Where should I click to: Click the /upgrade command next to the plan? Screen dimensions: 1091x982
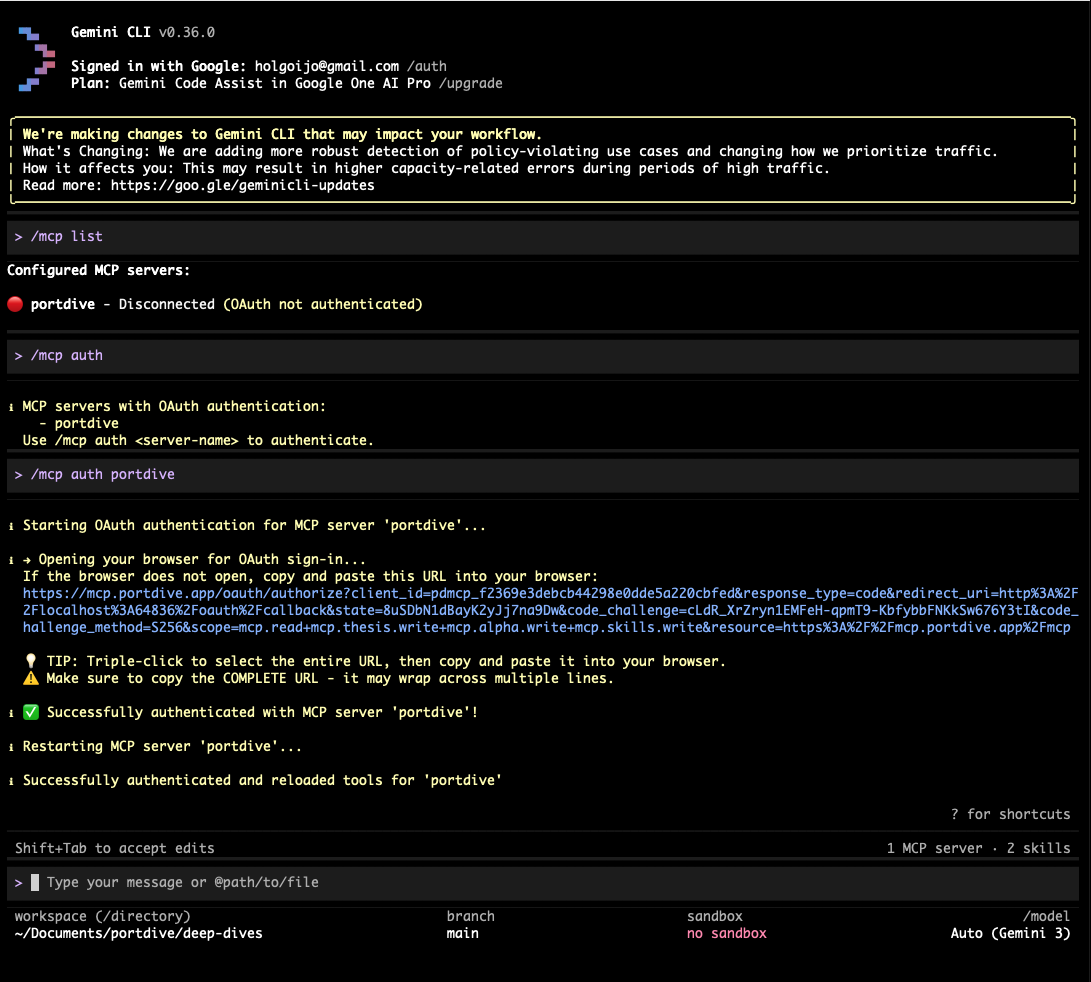(x=470, y=84)
